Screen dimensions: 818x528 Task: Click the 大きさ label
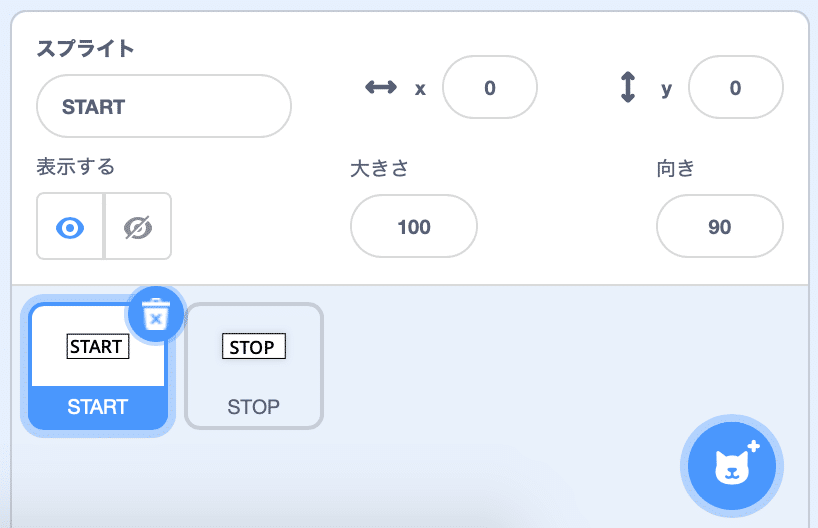point(379,169)
